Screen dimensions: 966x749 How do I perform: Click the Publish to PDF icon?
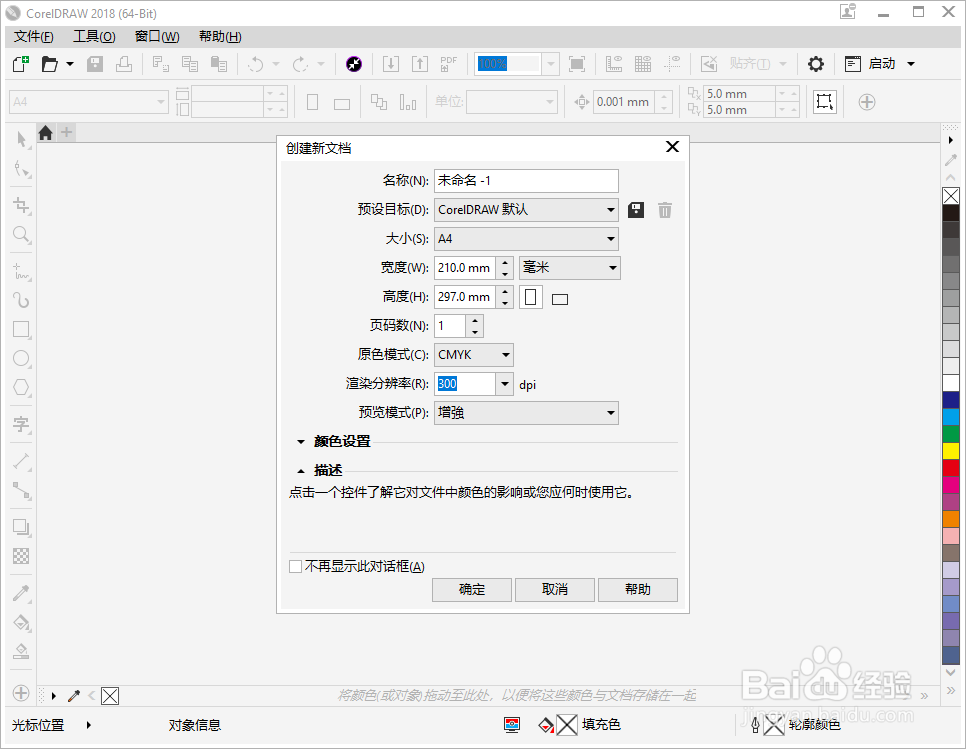coord(448,63)
